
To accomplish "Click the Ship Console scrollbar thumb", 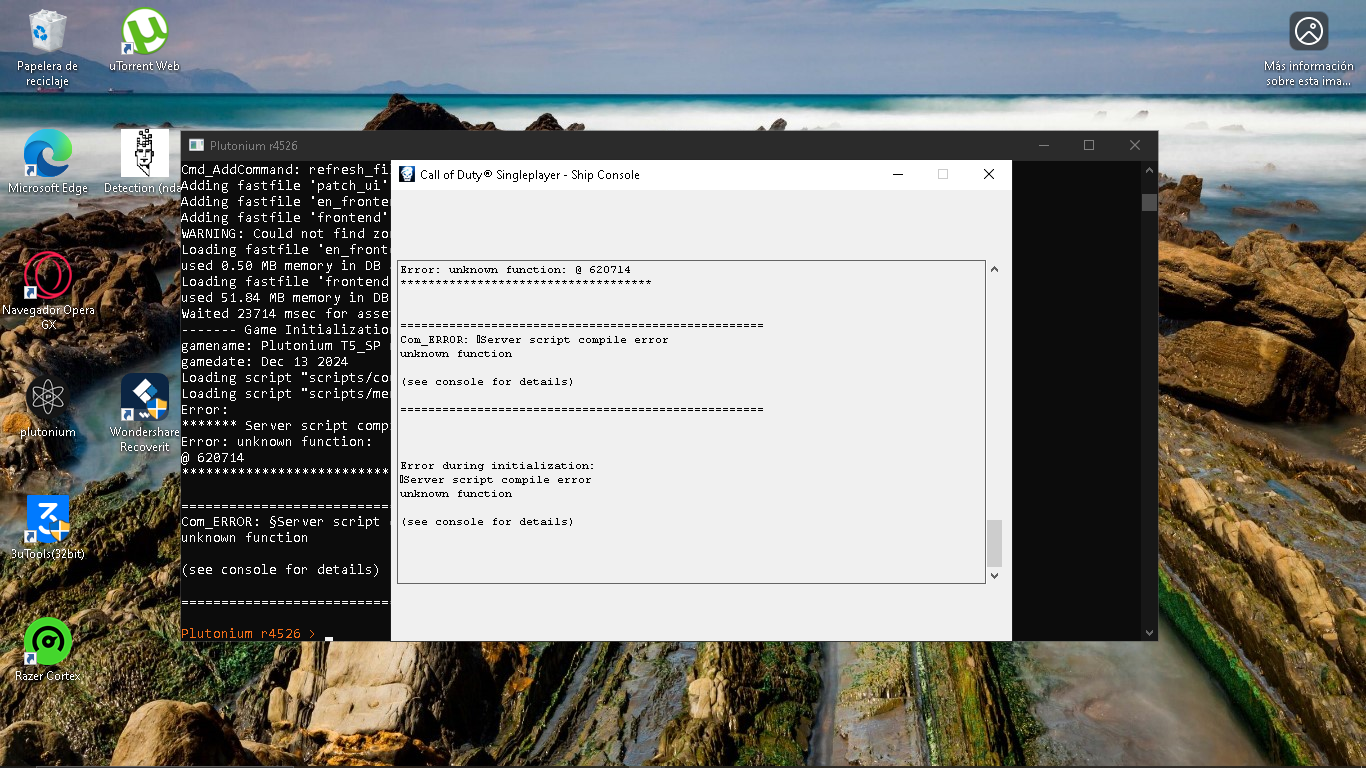I will click(994, 543).
